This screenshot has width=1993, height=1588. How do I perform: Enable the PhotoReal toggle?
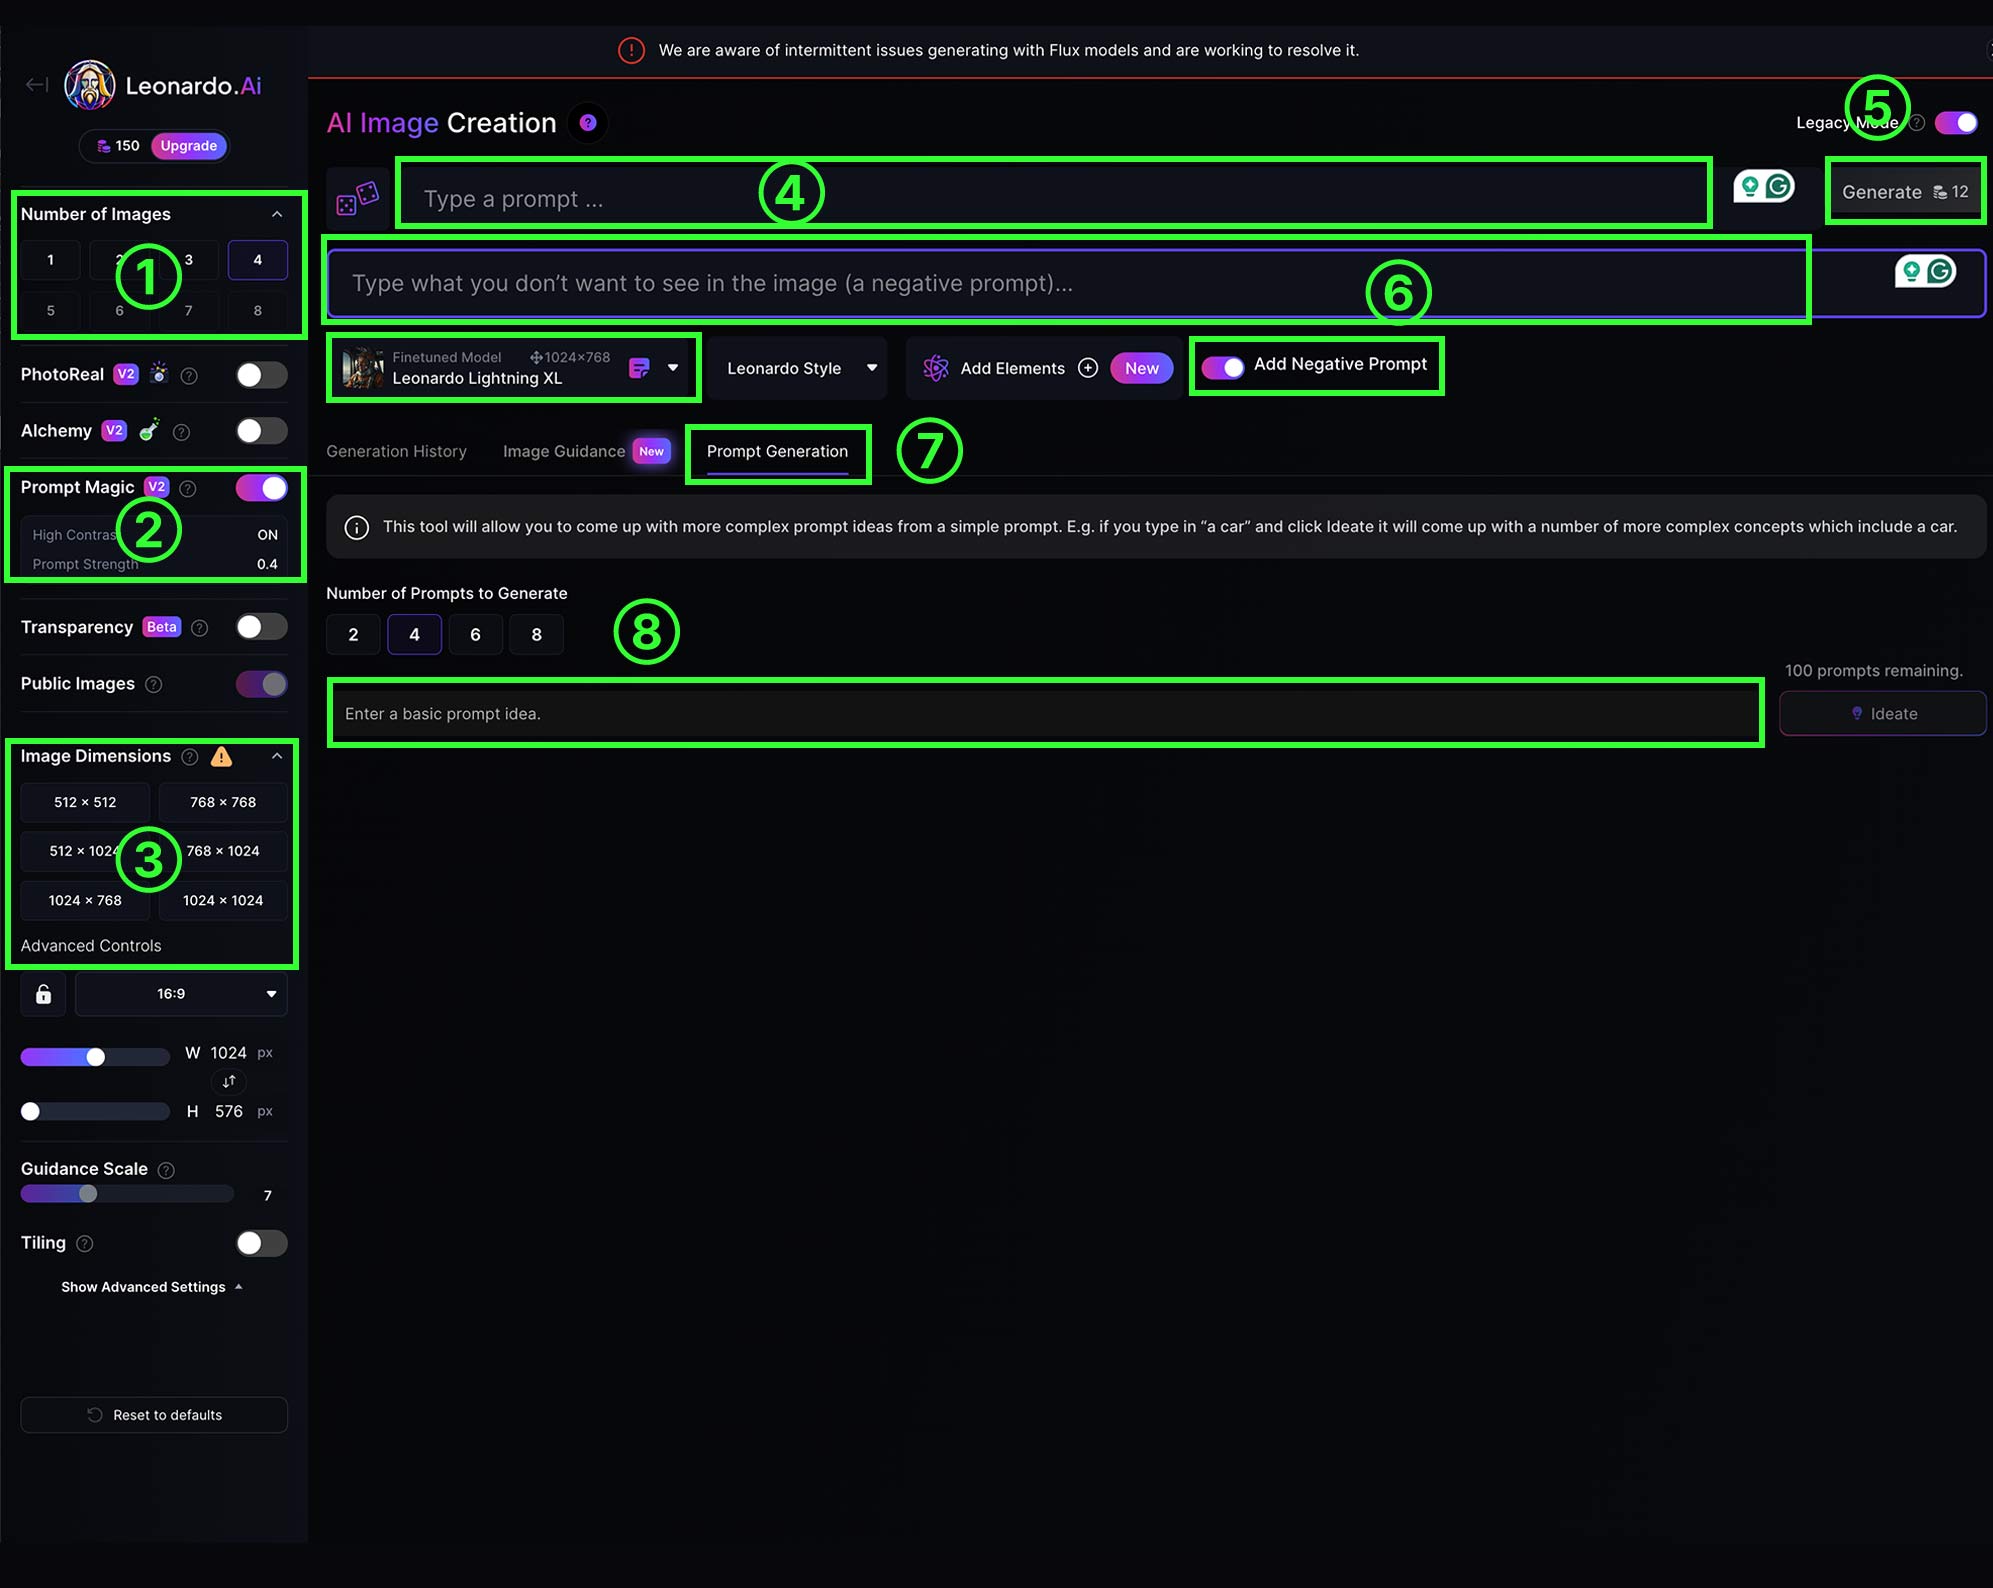click(x=261, y=375)
